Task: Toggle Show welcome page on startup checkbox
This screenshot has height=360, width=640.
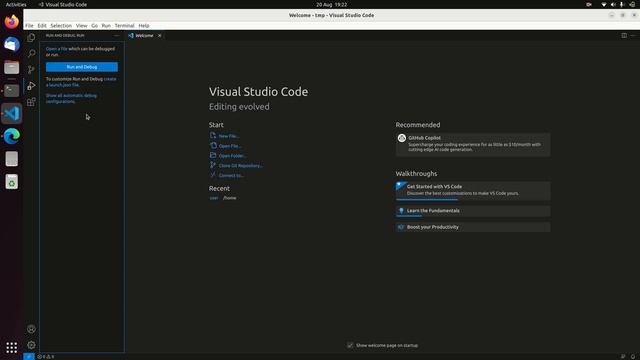Action: 350,345
